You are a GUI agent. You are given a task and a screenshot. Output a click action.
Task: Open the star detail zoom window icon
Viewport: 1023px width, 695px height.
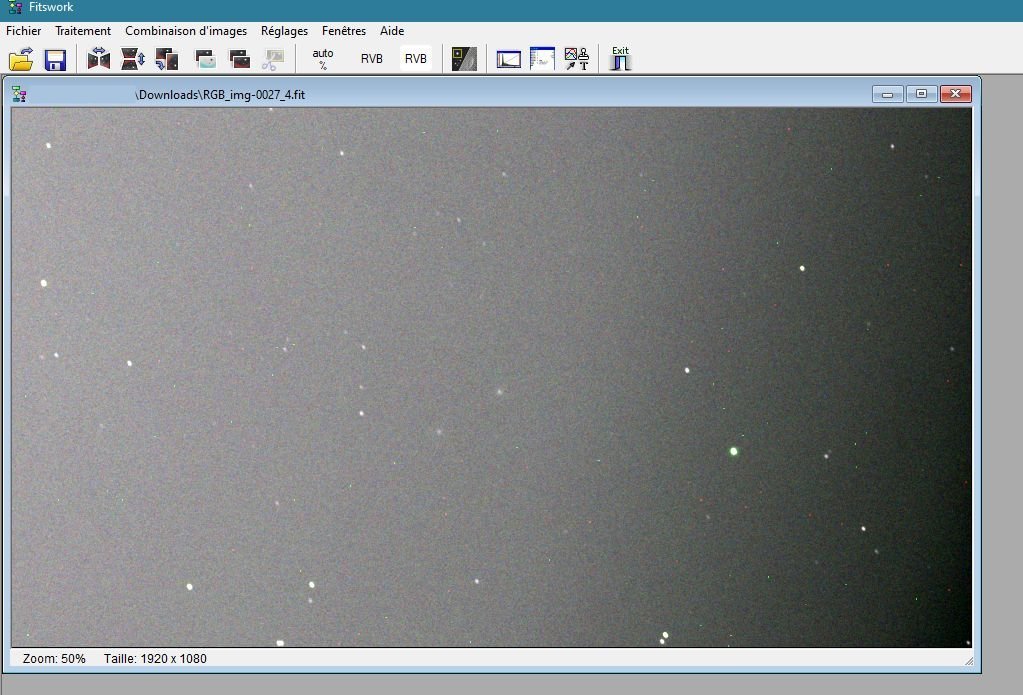pos(465,59)
